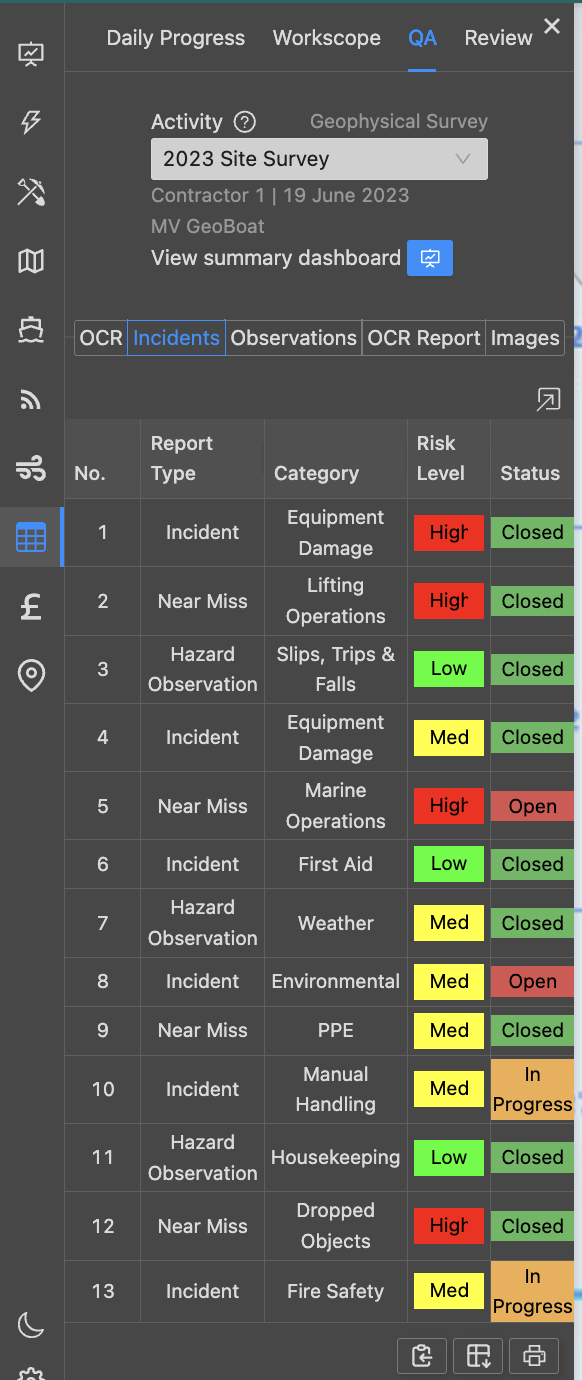Switch to the Observations sub-tab

point(294,338)
